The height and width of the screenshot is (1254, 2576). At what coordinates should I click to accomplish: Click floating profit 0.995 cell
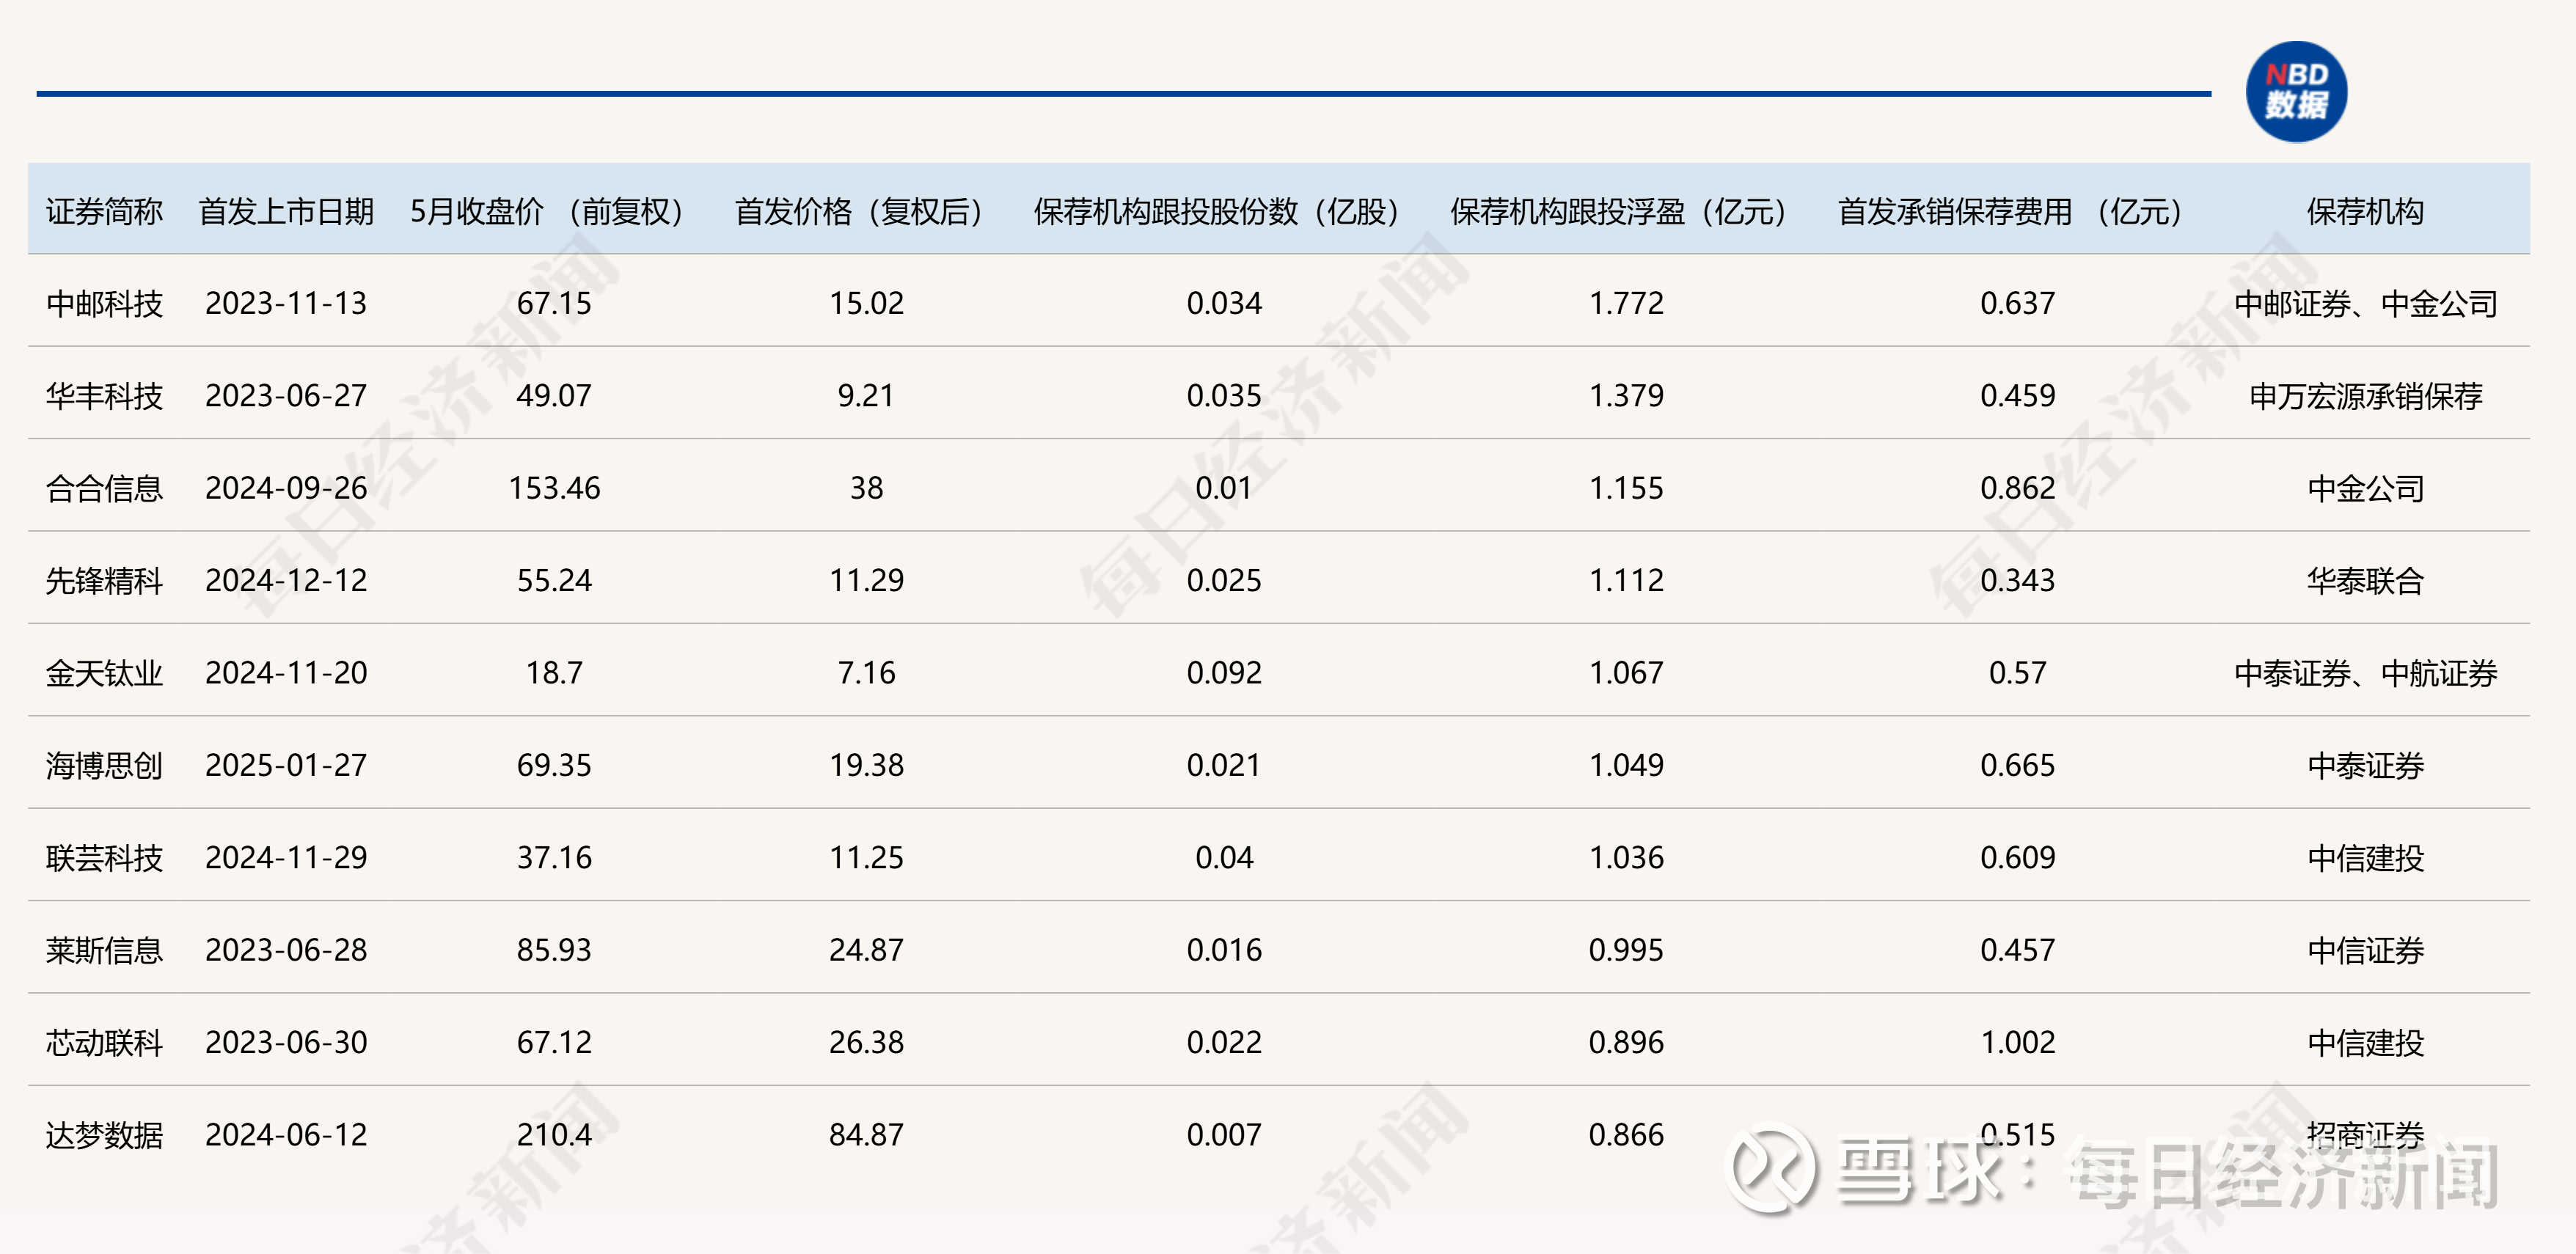(x=1626, y=950)
